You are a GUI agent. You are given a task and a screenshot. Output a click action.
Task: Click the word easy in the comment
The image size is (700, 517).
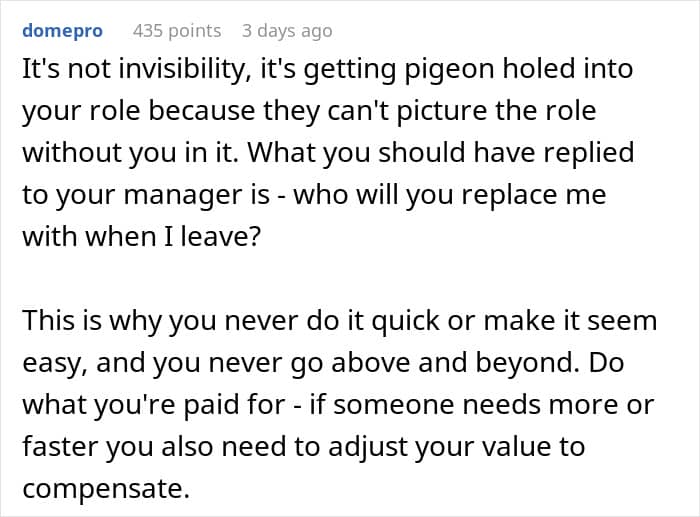coord(54,363)
